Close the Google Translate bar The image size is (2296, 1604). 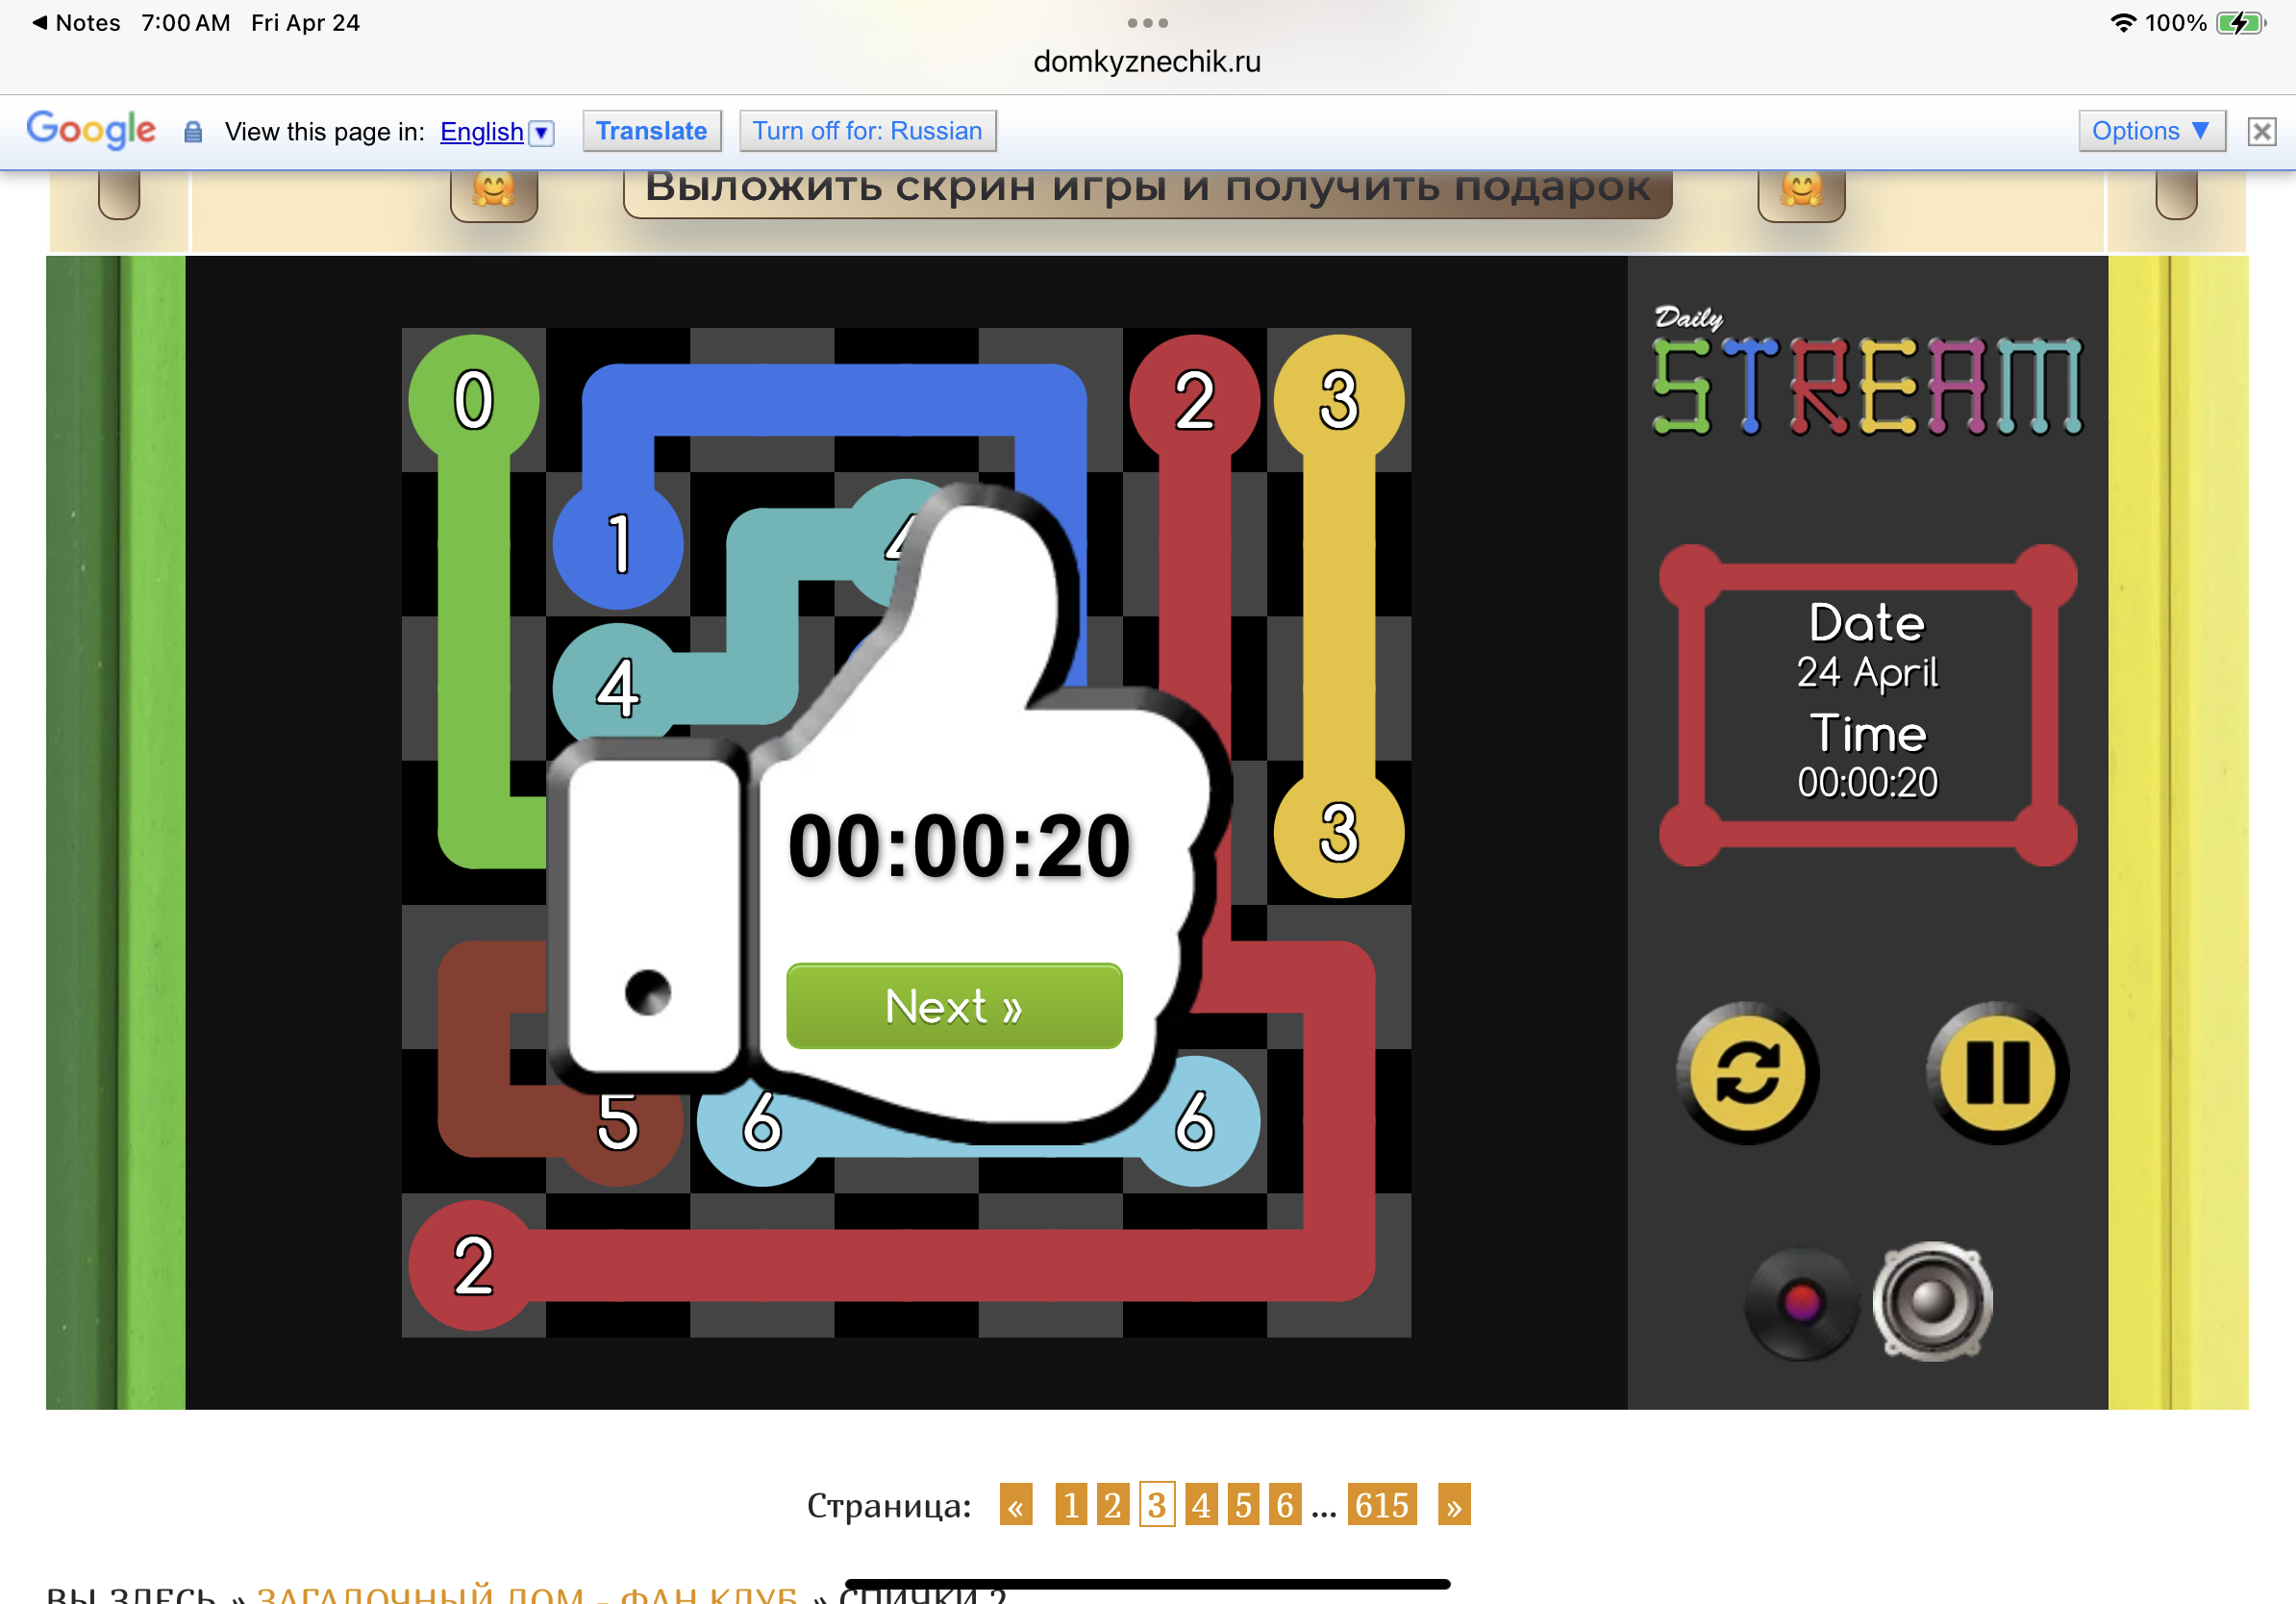[2262, 131]
